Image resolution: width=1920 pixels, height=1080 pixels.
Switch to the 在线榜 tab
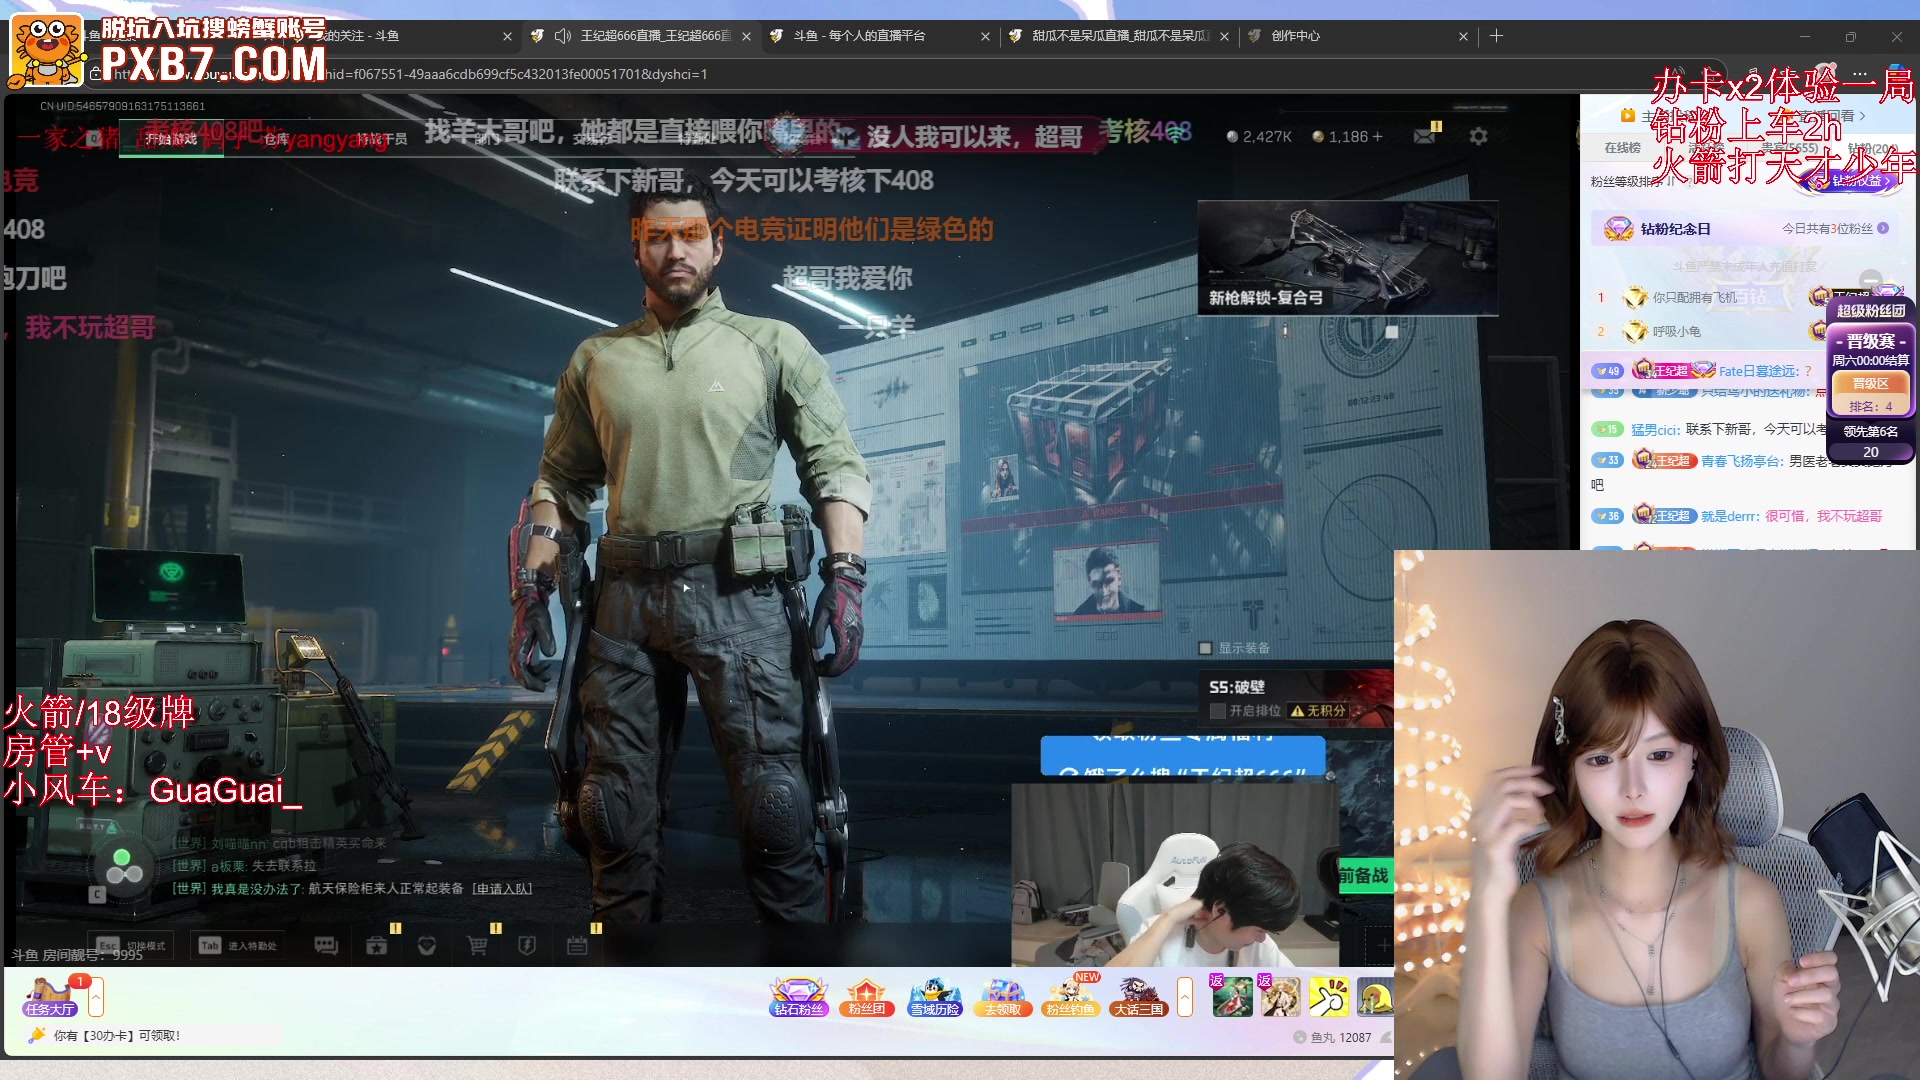click(x=1622, y=147)
